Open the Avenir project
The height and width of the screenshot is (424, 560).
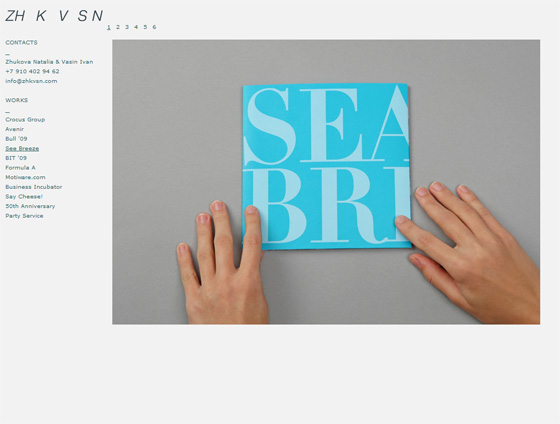(14, 129)
